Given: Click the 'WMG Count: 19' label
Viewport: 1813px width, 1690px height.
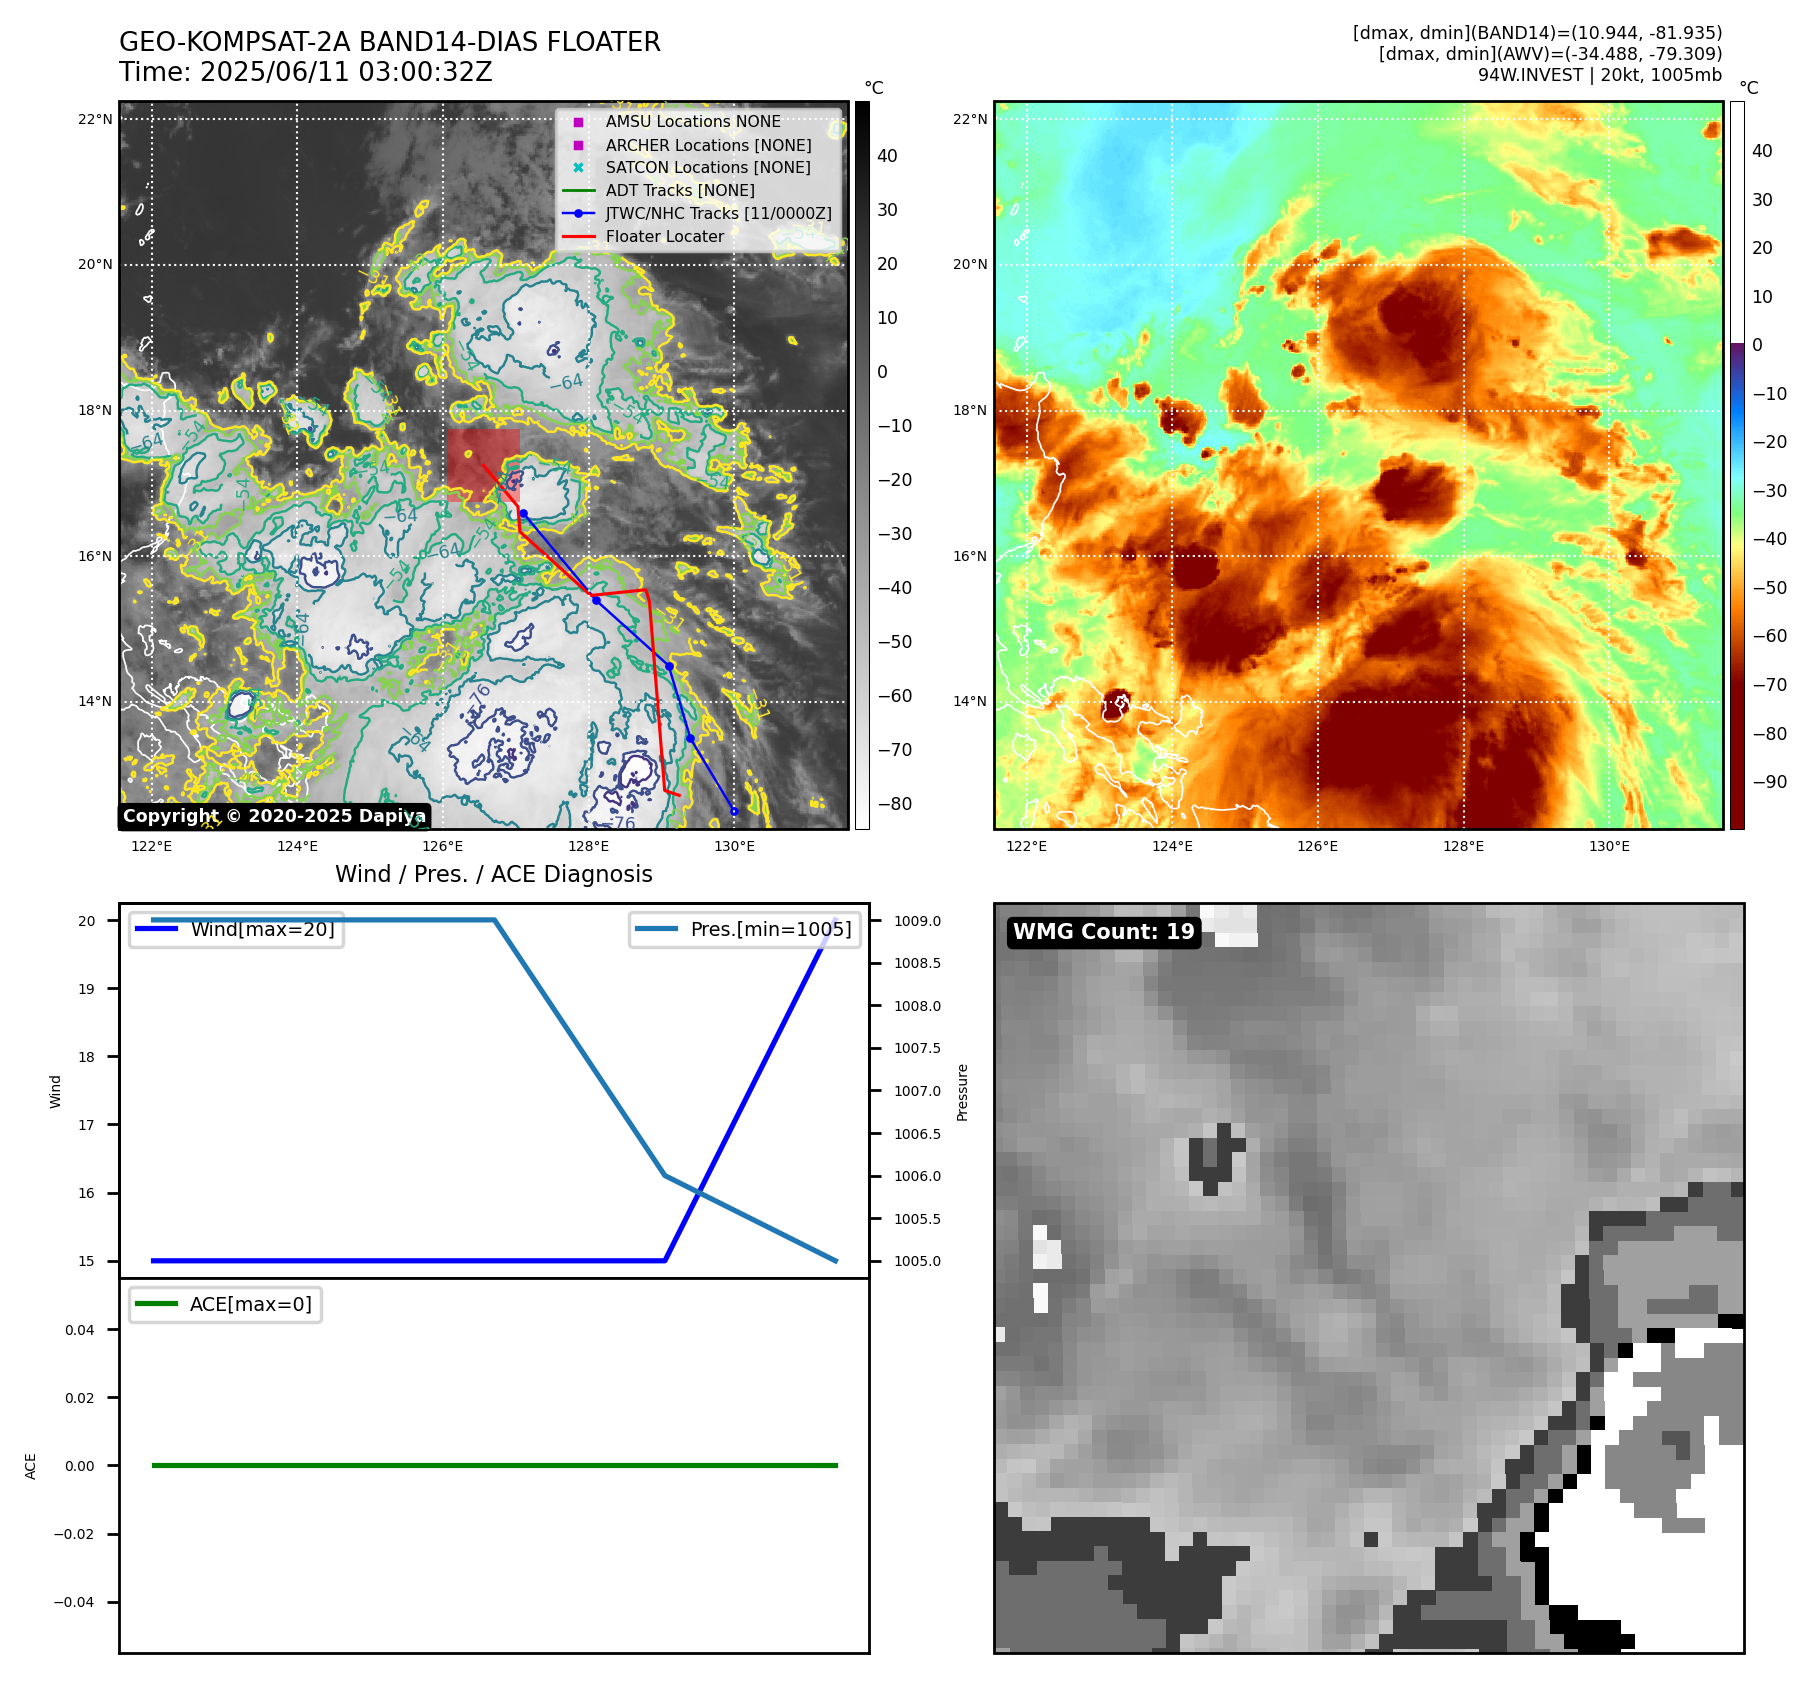Looking at the screenshot, I should click(x=1104, y=931).
